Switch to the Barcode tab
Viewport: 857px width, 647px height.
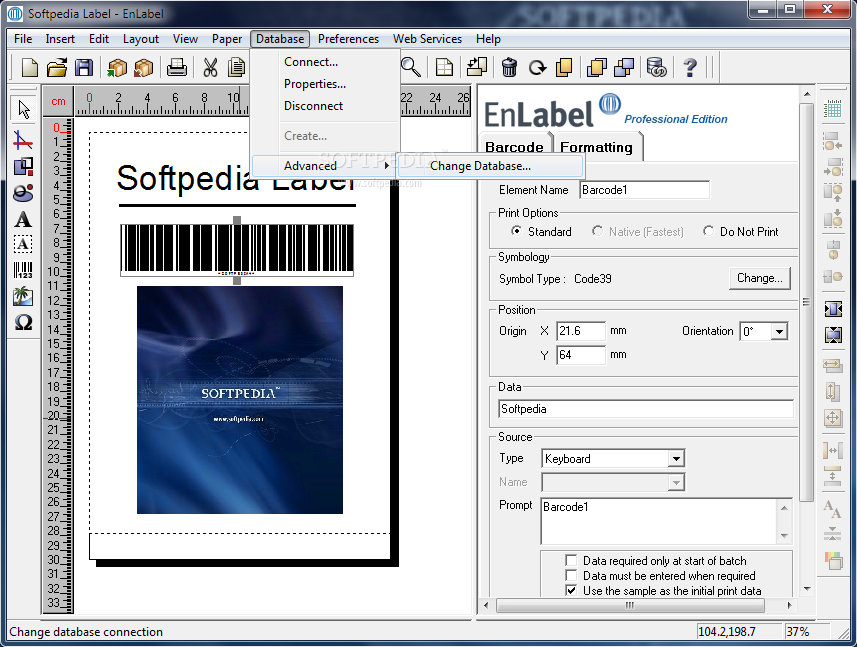(514, 147)
